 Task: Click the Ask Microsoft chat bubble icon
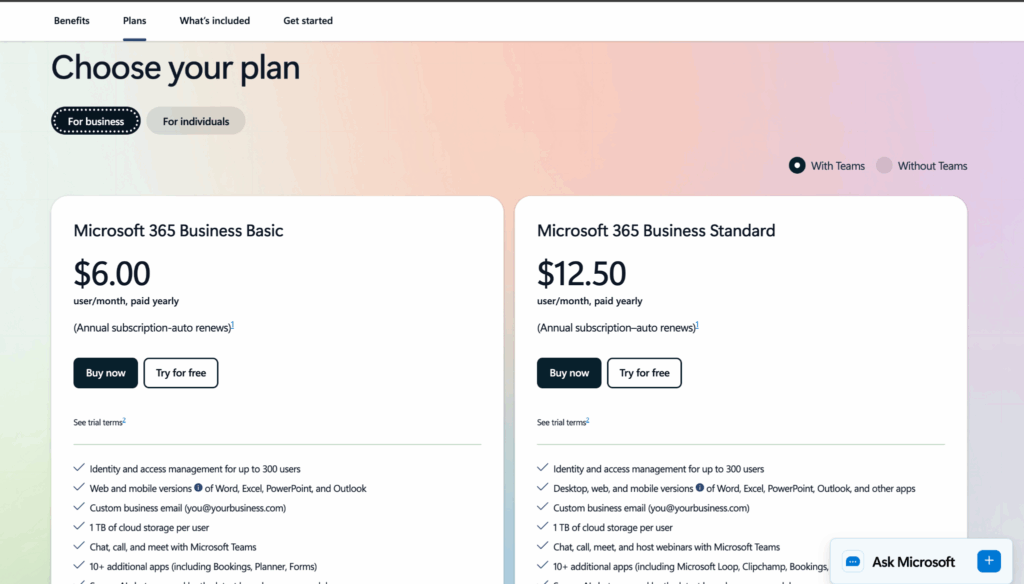(852, 562)
